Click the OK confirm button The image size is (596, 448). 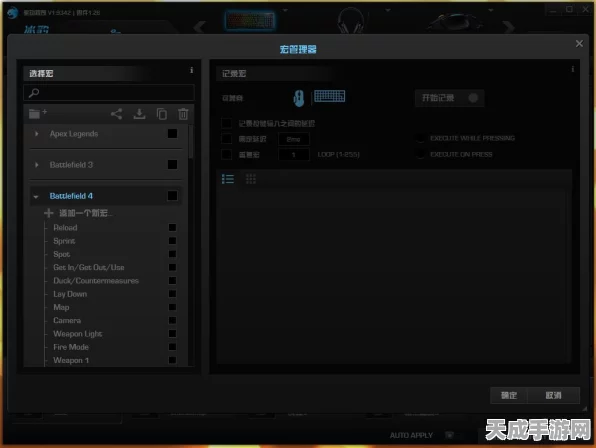pos(509,395)
